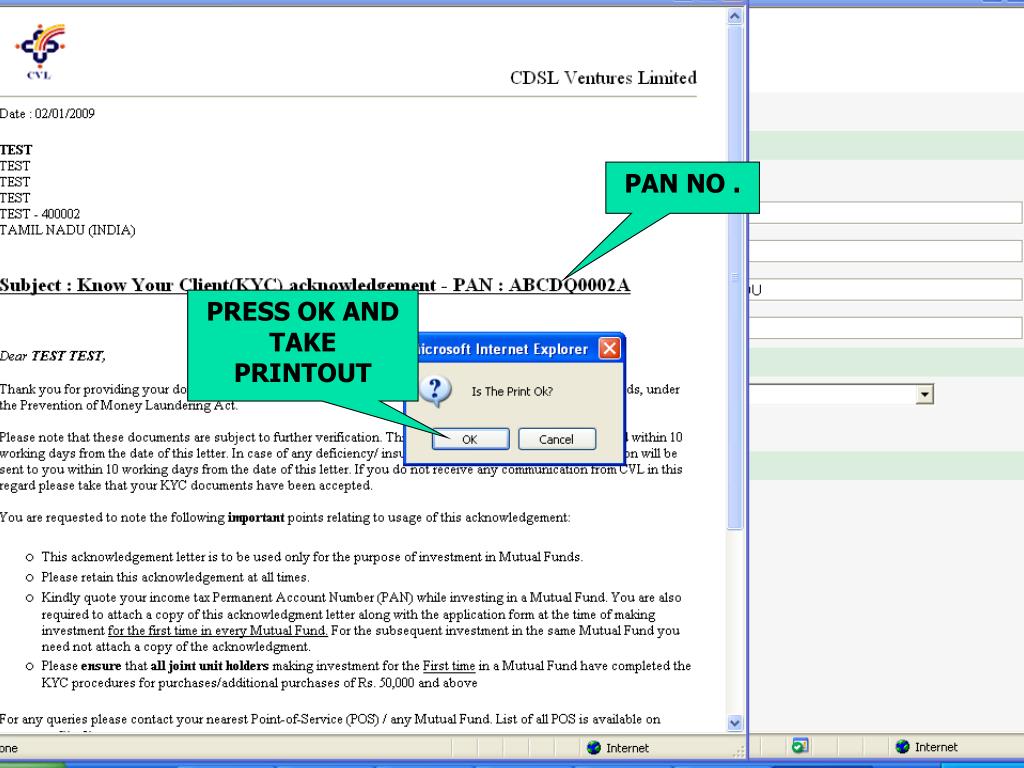The width and height of the screenshot is (1024, 768).
Task: Click Cancel in the 'Is The Print Ok?' dialog
Action: 556,439
